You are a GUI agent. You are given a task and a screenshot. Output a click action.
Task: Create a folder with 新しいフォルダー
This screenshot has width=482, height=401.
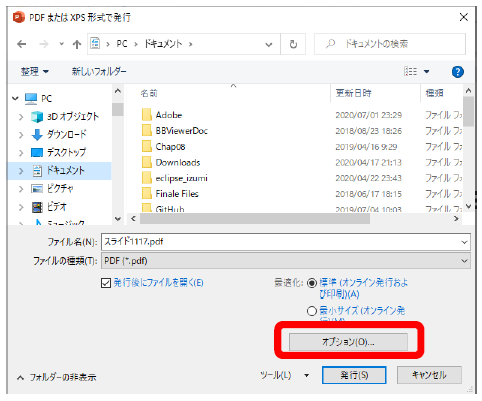point(99,71)
